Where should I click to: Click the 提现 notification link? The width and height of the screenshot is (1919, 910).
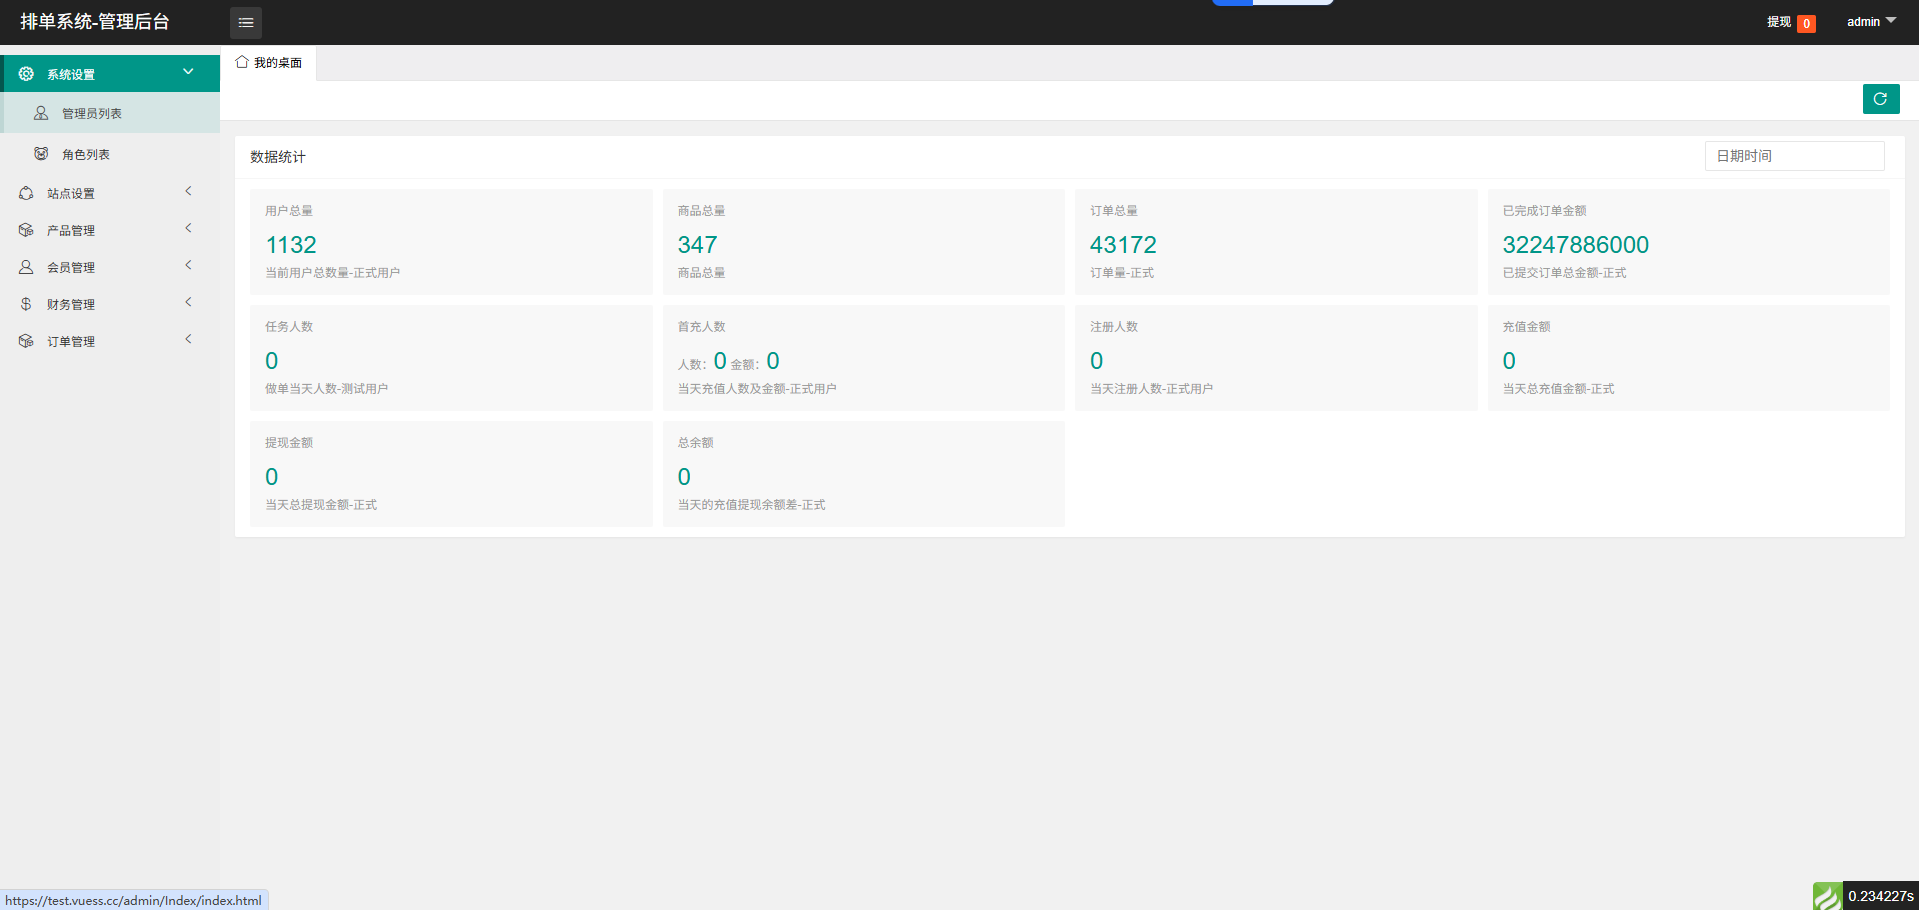(1778, 22)
